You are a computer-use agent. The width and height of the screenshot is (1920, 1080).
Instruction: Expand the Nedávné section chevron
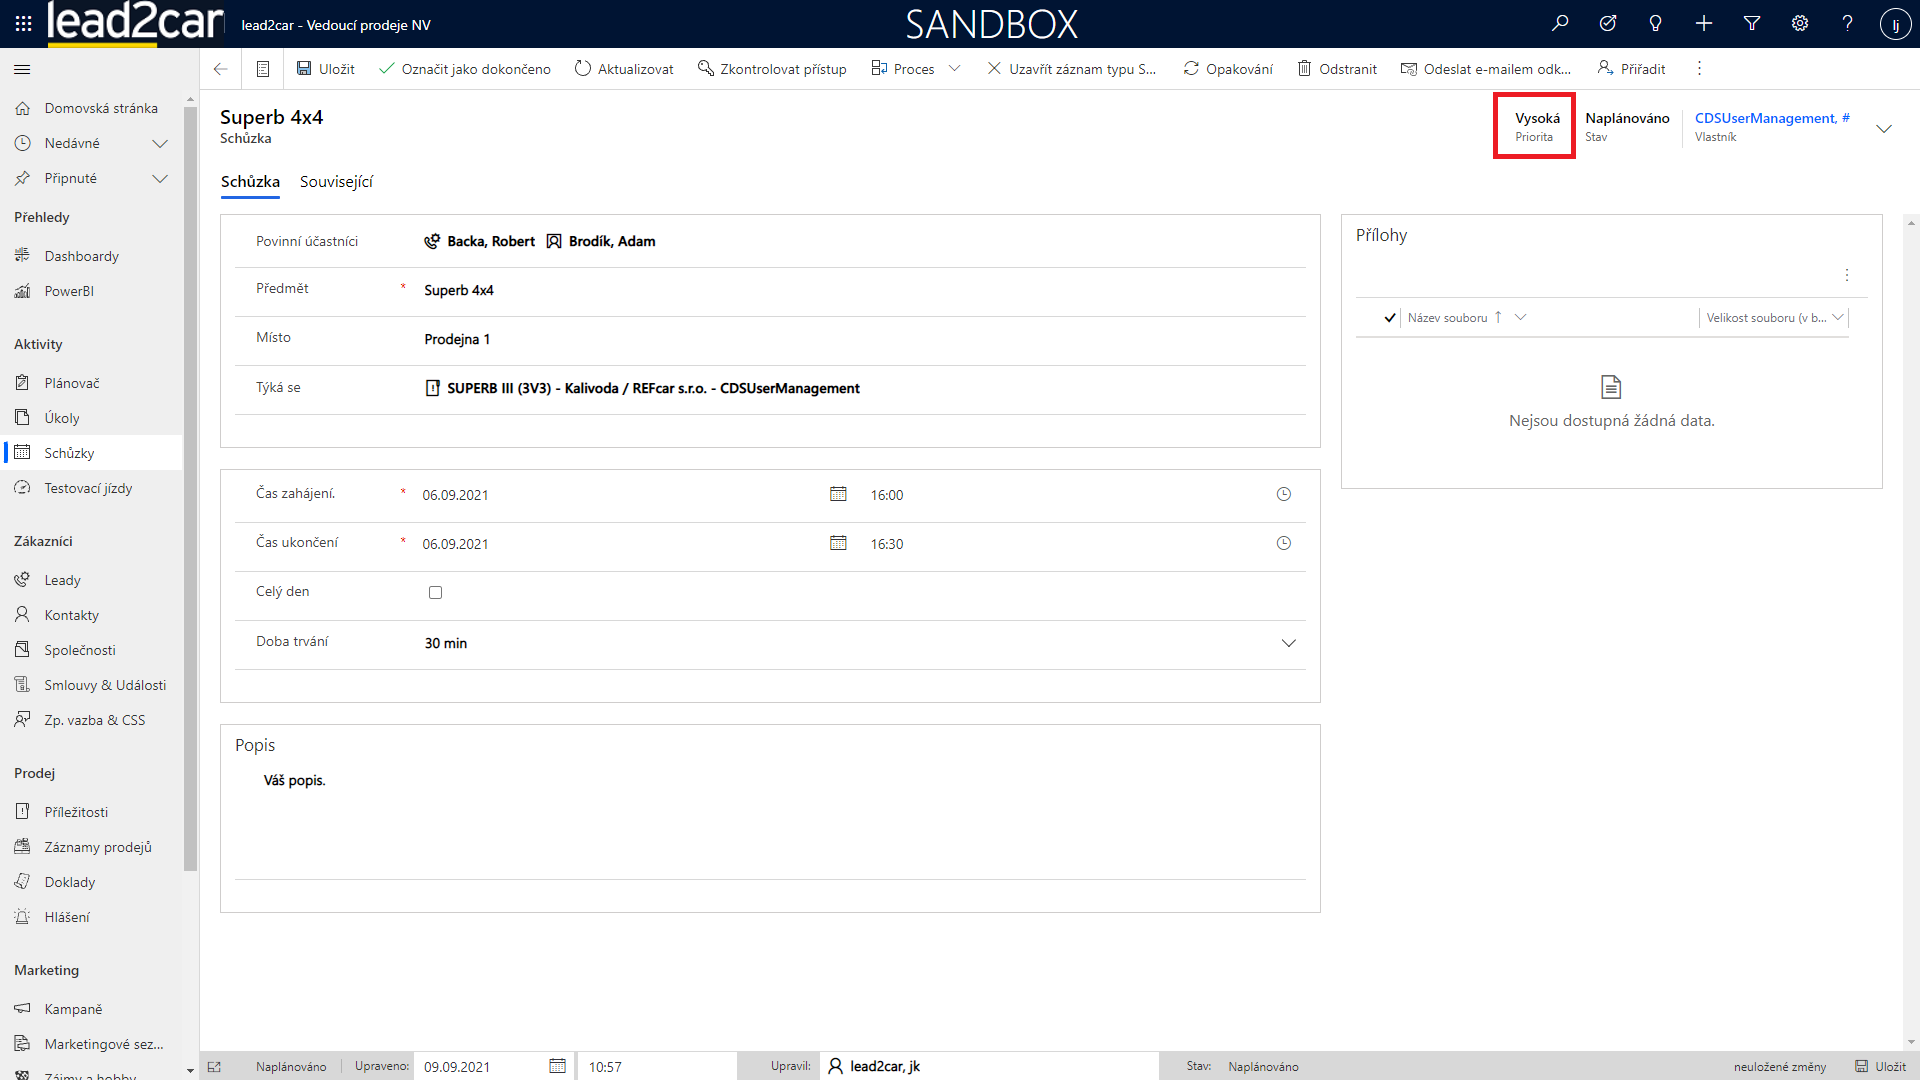tap(160, 143)
